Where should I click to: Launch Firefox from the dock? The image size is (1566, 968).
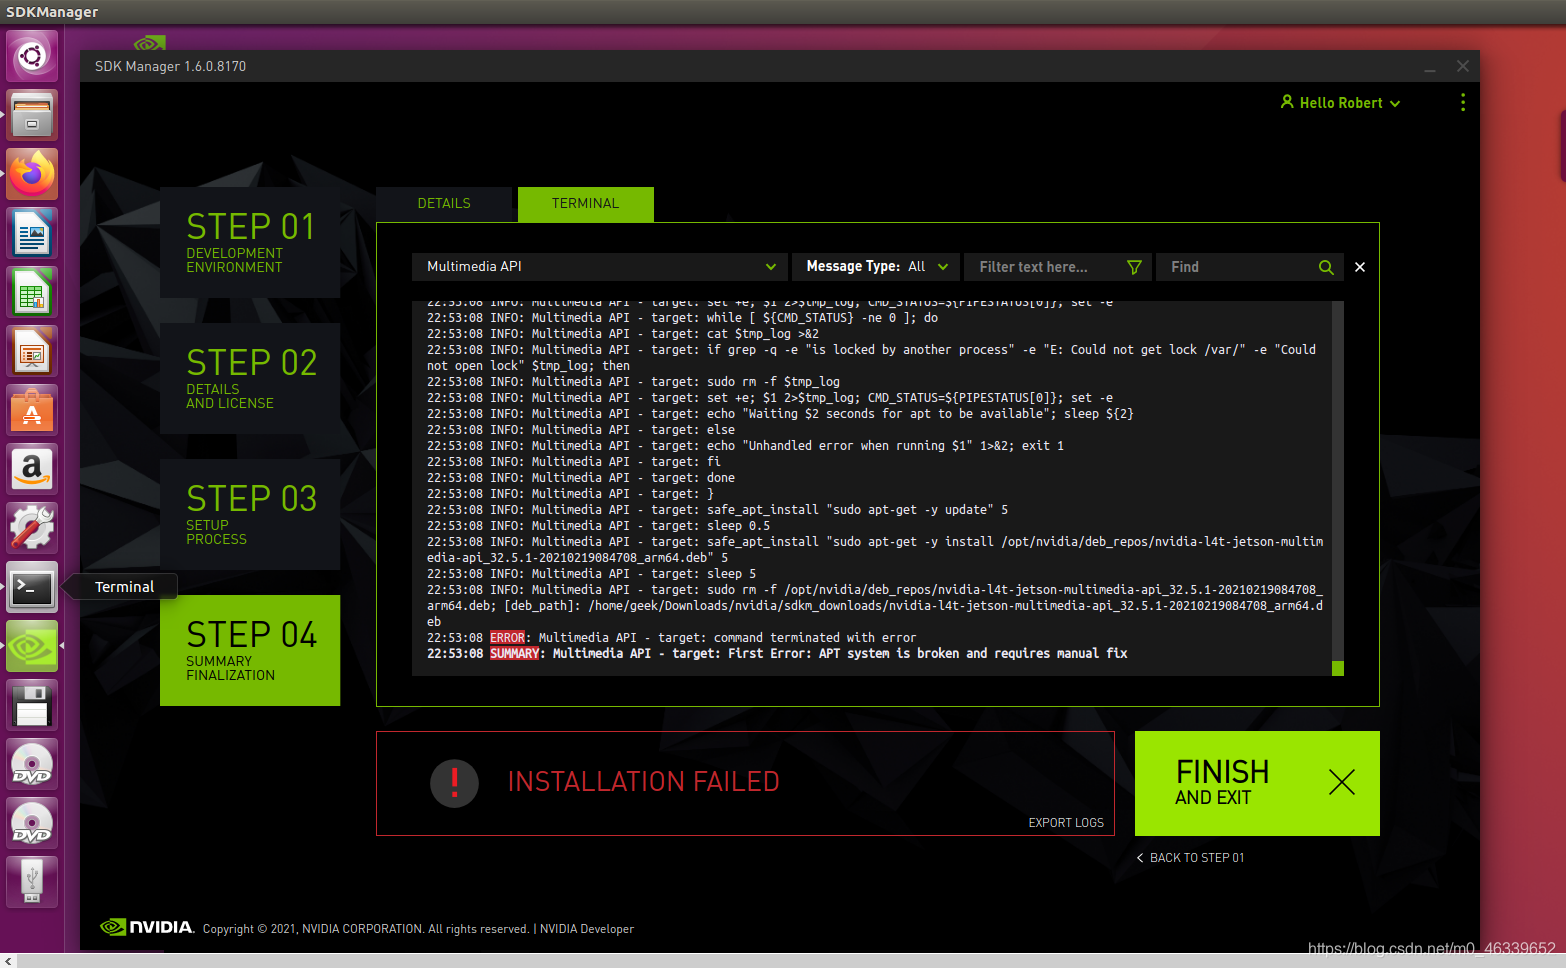32,174
